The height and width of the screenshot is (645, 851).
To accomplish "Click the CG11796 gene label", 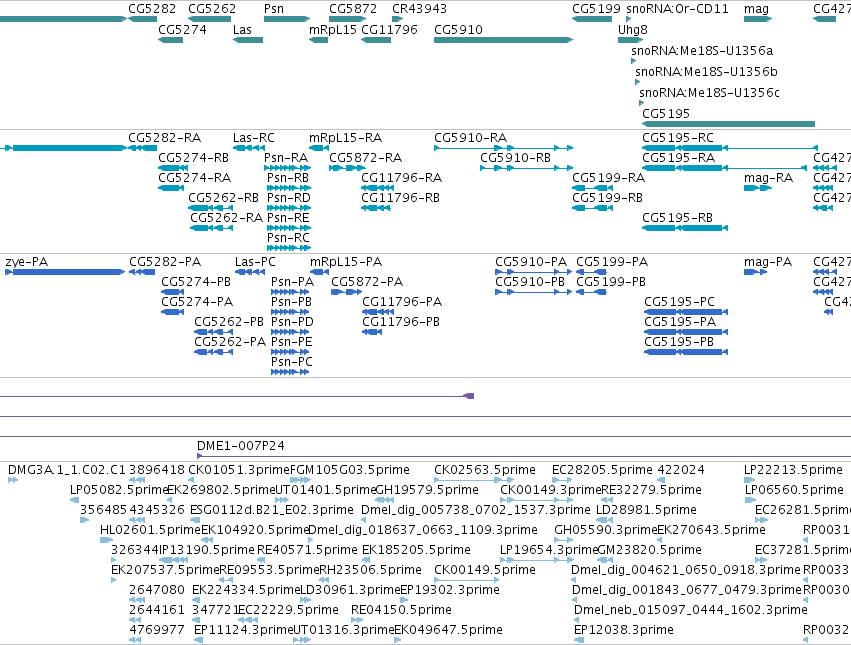I will click(389, 29).
